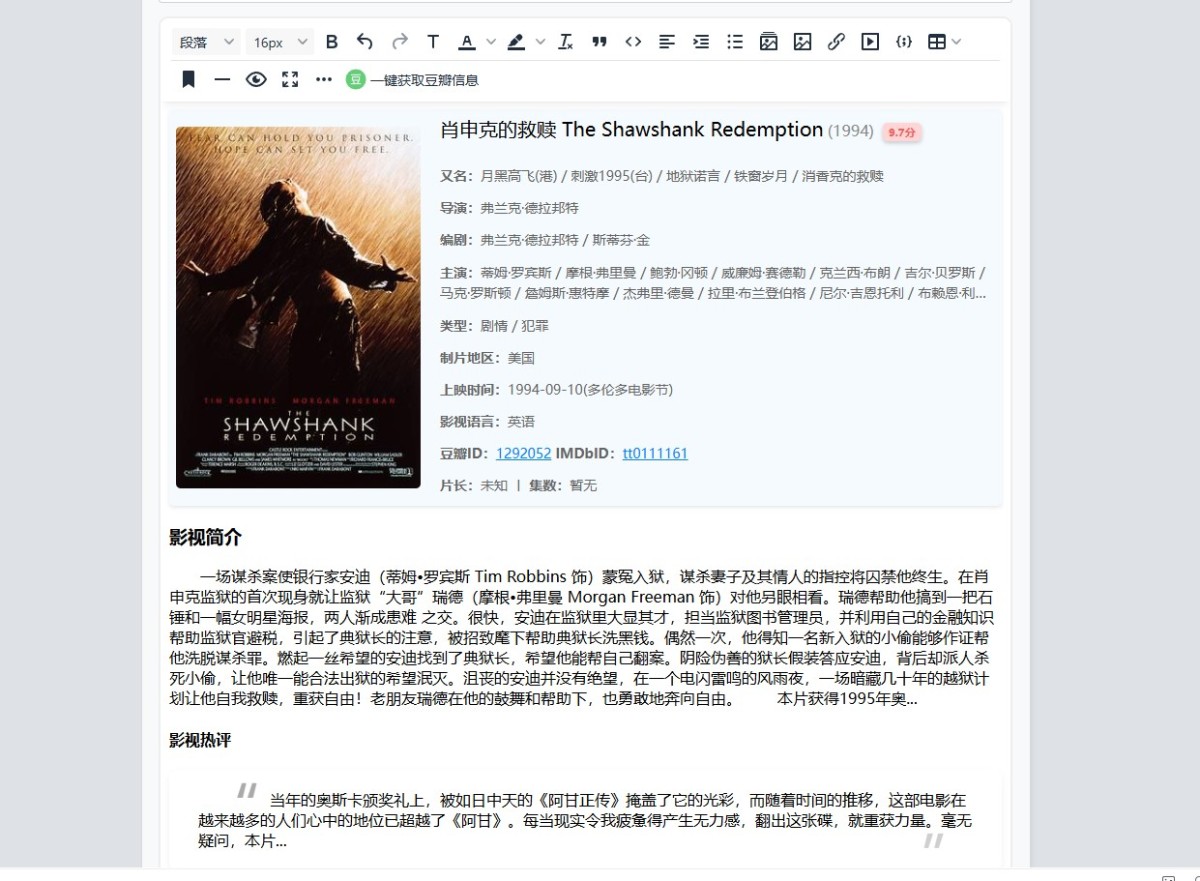Screen dimensions: 1200x881
Task: Increase paragraph indent
Action: [701, 42]
